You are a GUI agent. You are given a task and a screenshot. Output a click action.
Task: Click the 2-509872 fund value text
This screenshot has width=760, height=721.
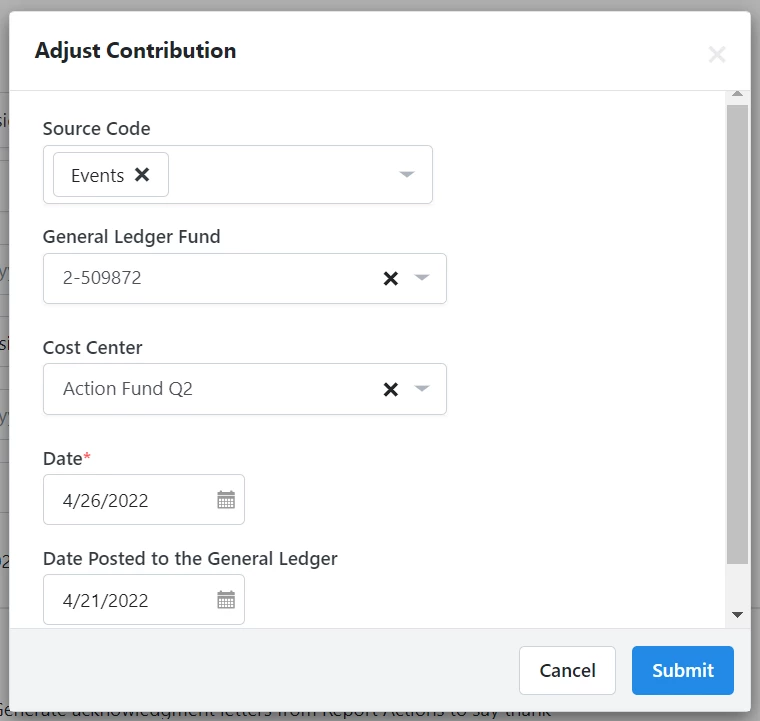coord(102,278)
